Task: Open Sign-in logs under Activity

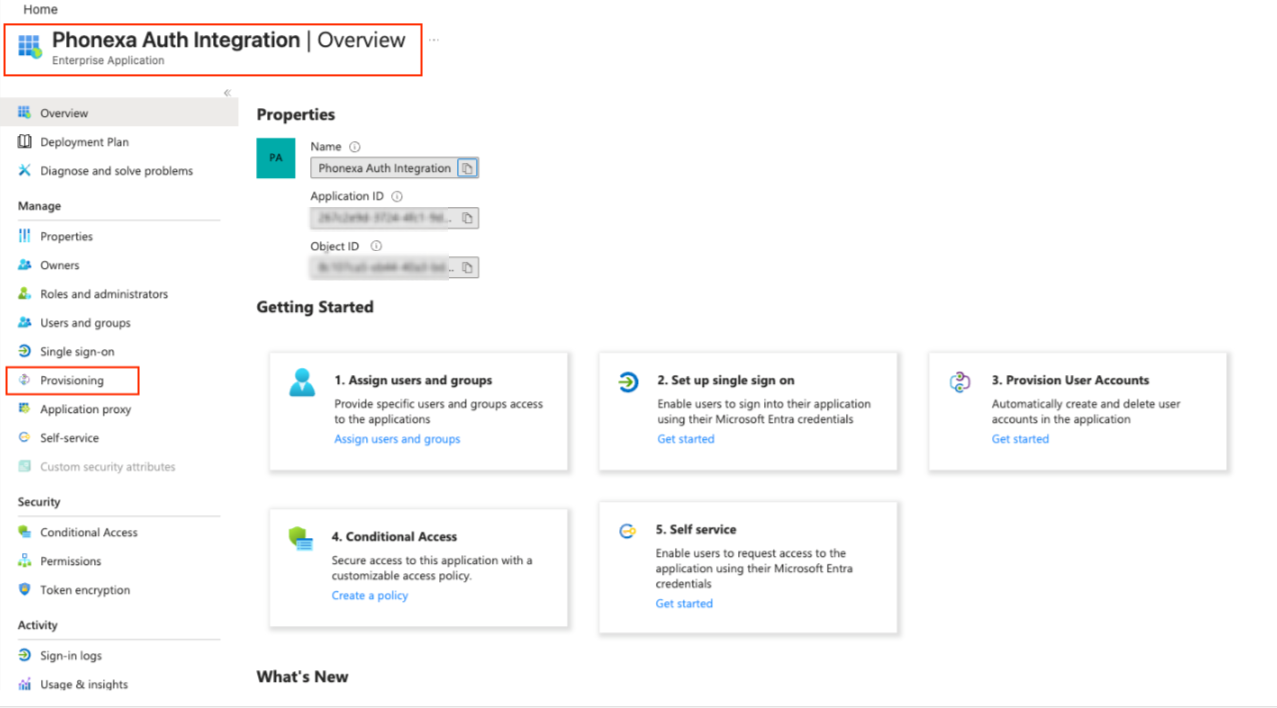Action: coord(71,656)
